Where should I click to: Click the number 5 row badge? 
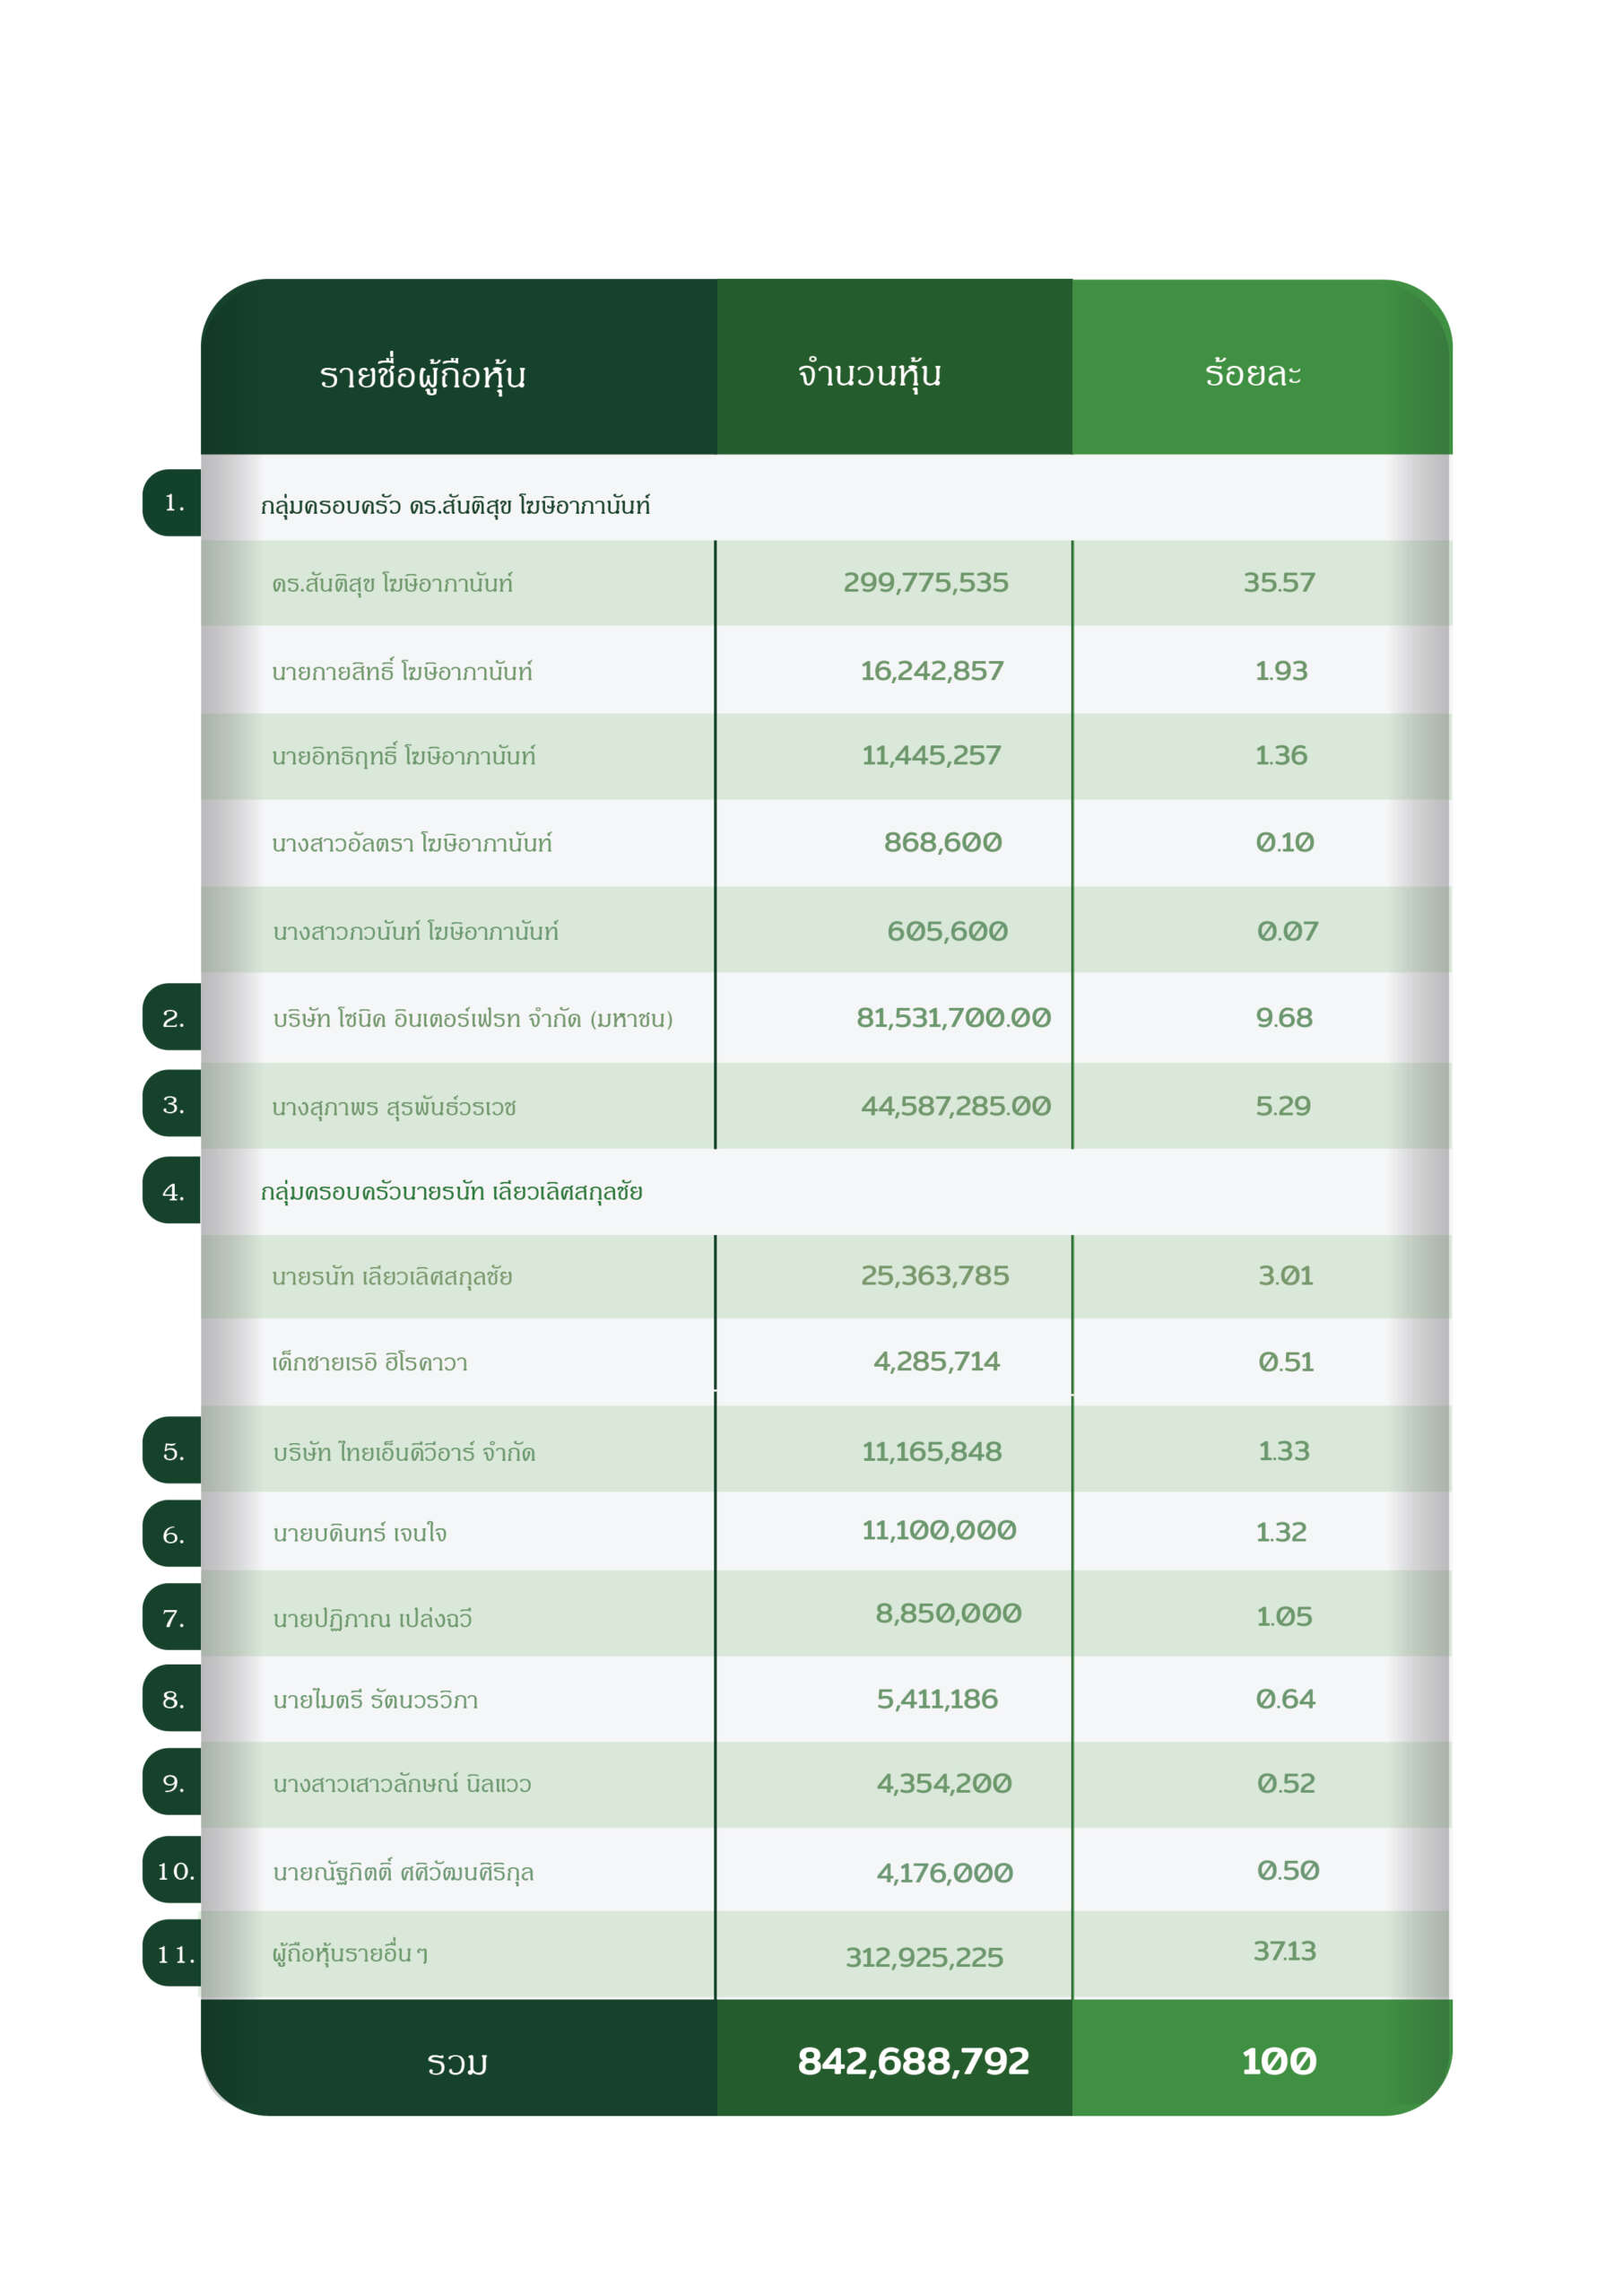point(173,1451)
